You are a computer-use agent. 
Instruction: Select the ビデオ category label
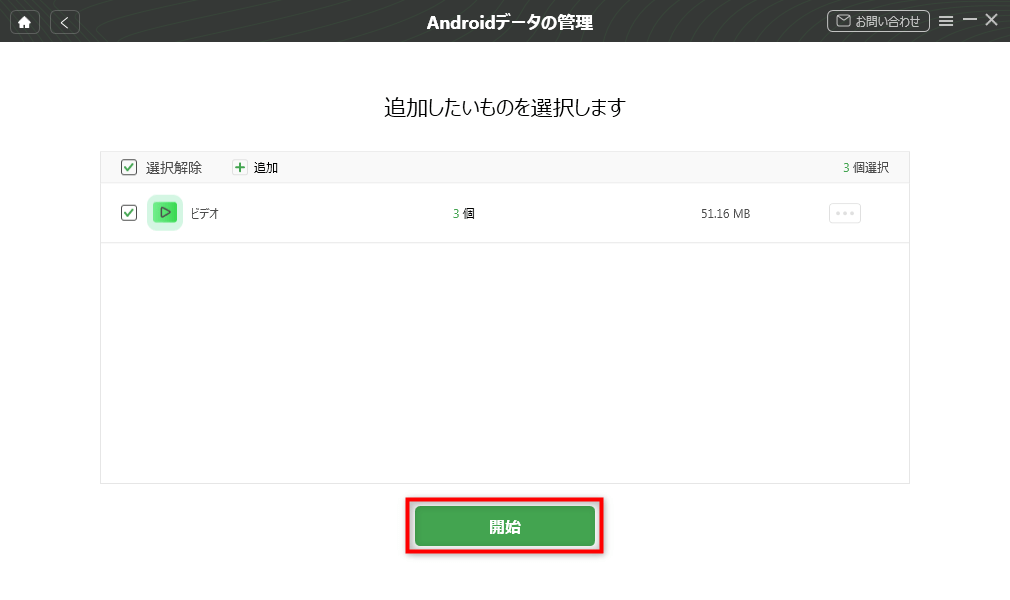click(205, 213)
